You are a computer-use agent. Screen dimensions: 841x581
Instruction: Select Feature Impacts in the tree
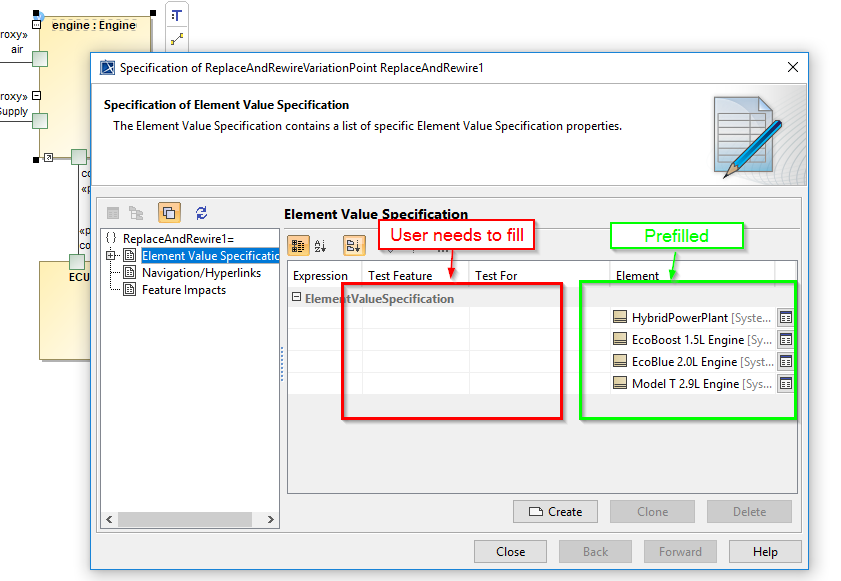184,290
